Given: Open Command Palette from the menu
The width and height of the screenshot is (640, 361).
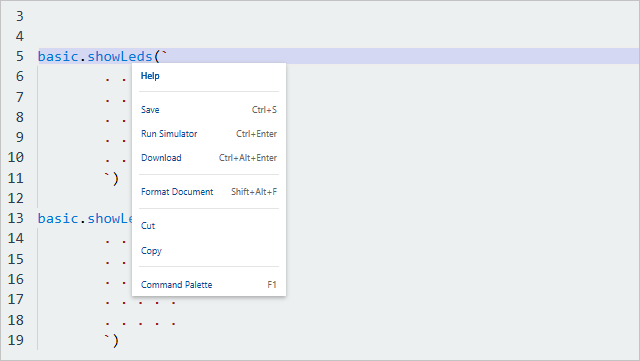Looking at the screenshot, I should click(209, 285).
